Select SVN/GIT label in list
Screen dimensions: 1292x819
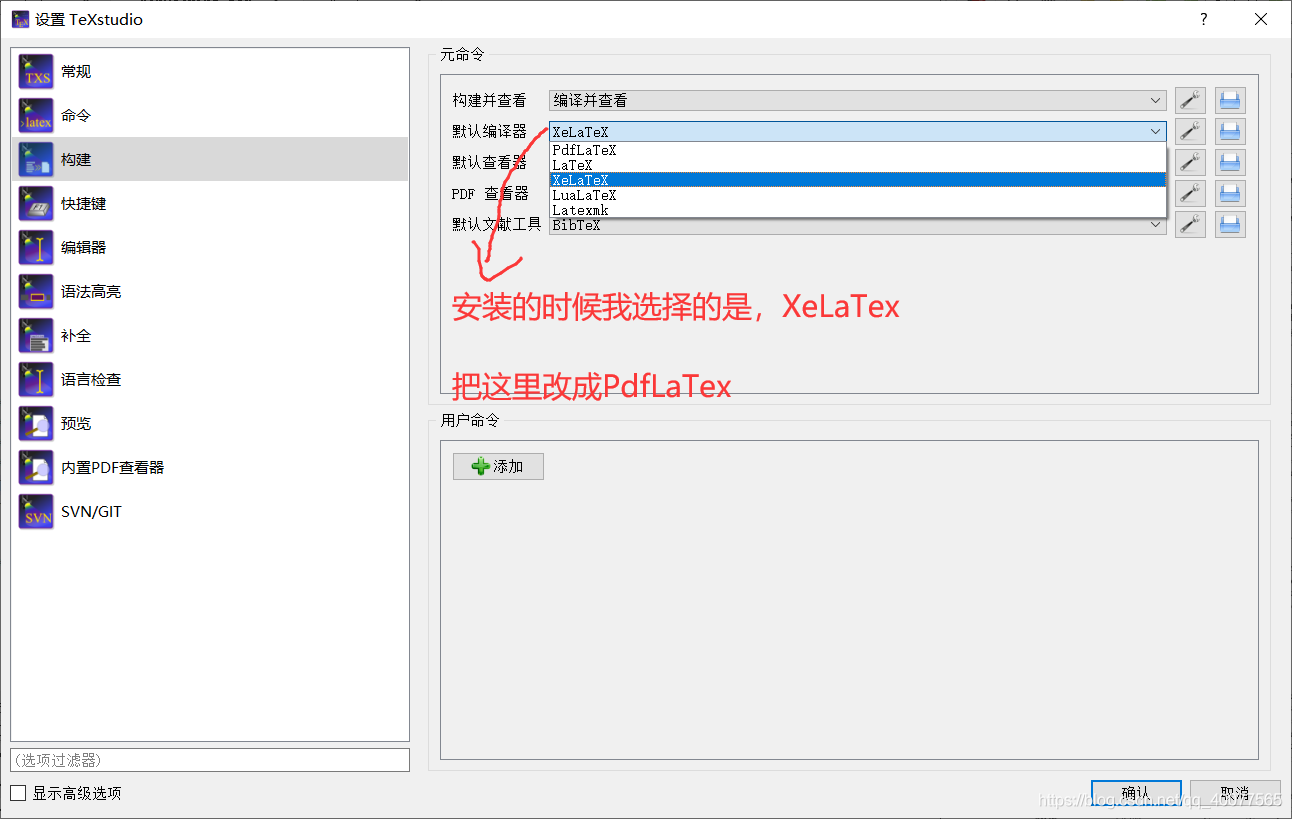coord(91,512)
